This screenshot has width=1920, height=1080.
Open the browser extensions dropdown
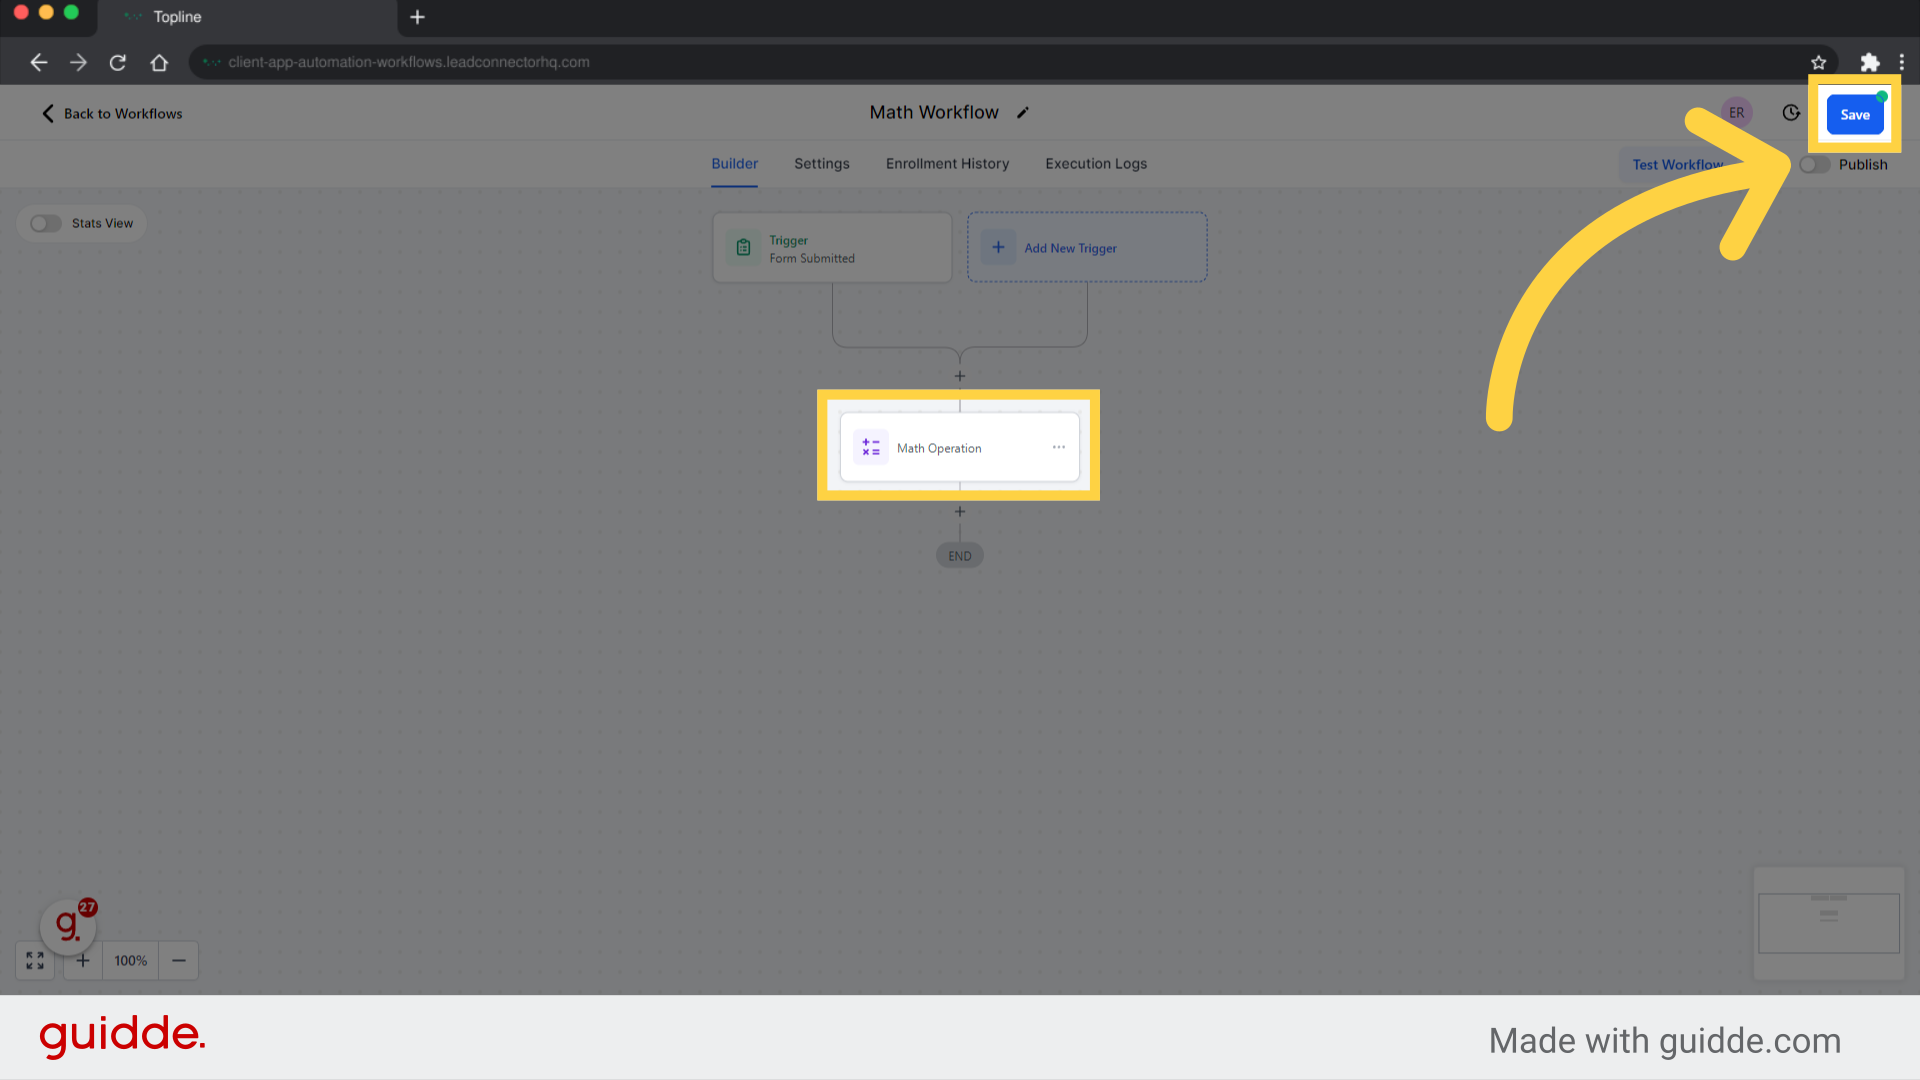click(1870, 62)
